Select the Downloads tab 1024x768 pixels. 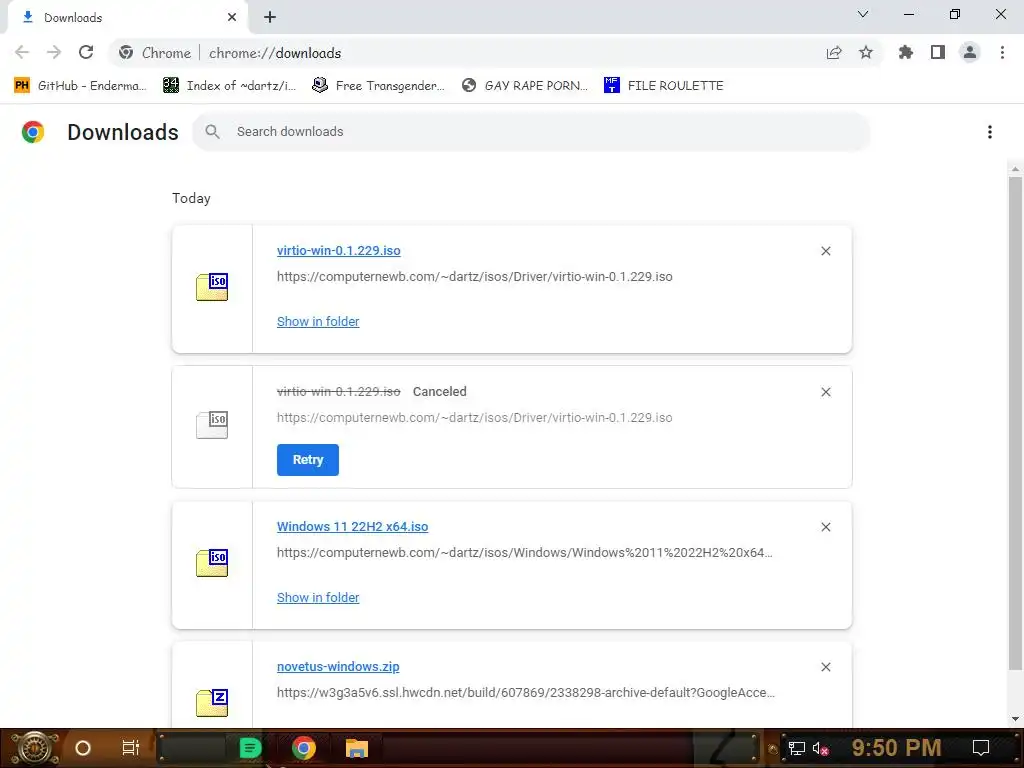tap(127, 18)
